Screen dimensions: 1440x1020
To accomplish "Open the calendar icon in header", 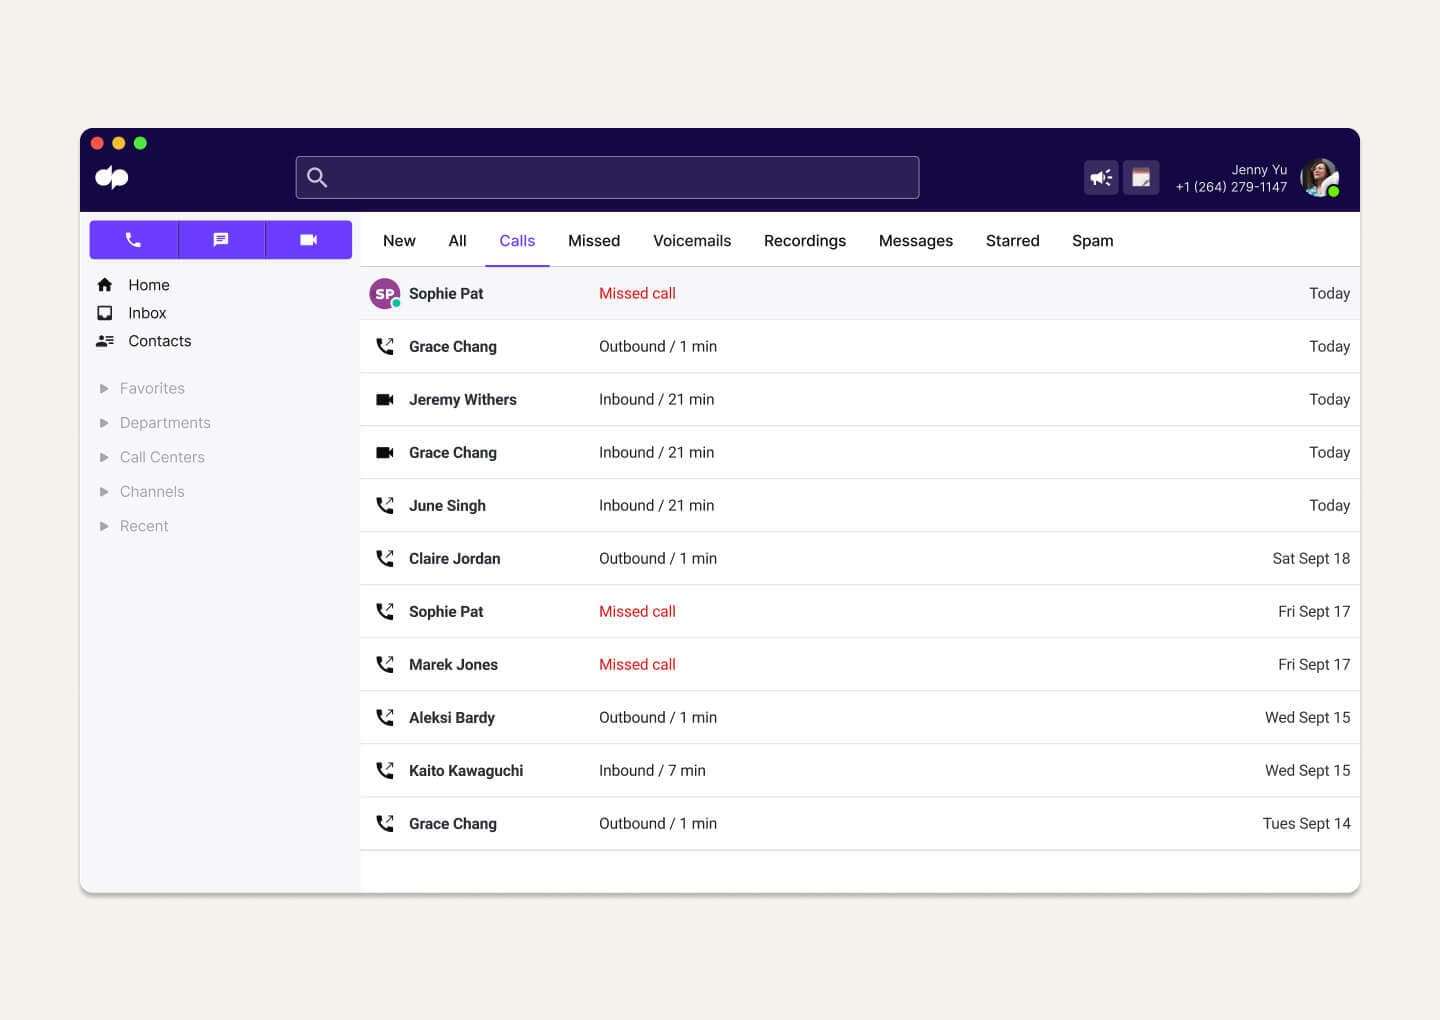I will pos(1141,178).
